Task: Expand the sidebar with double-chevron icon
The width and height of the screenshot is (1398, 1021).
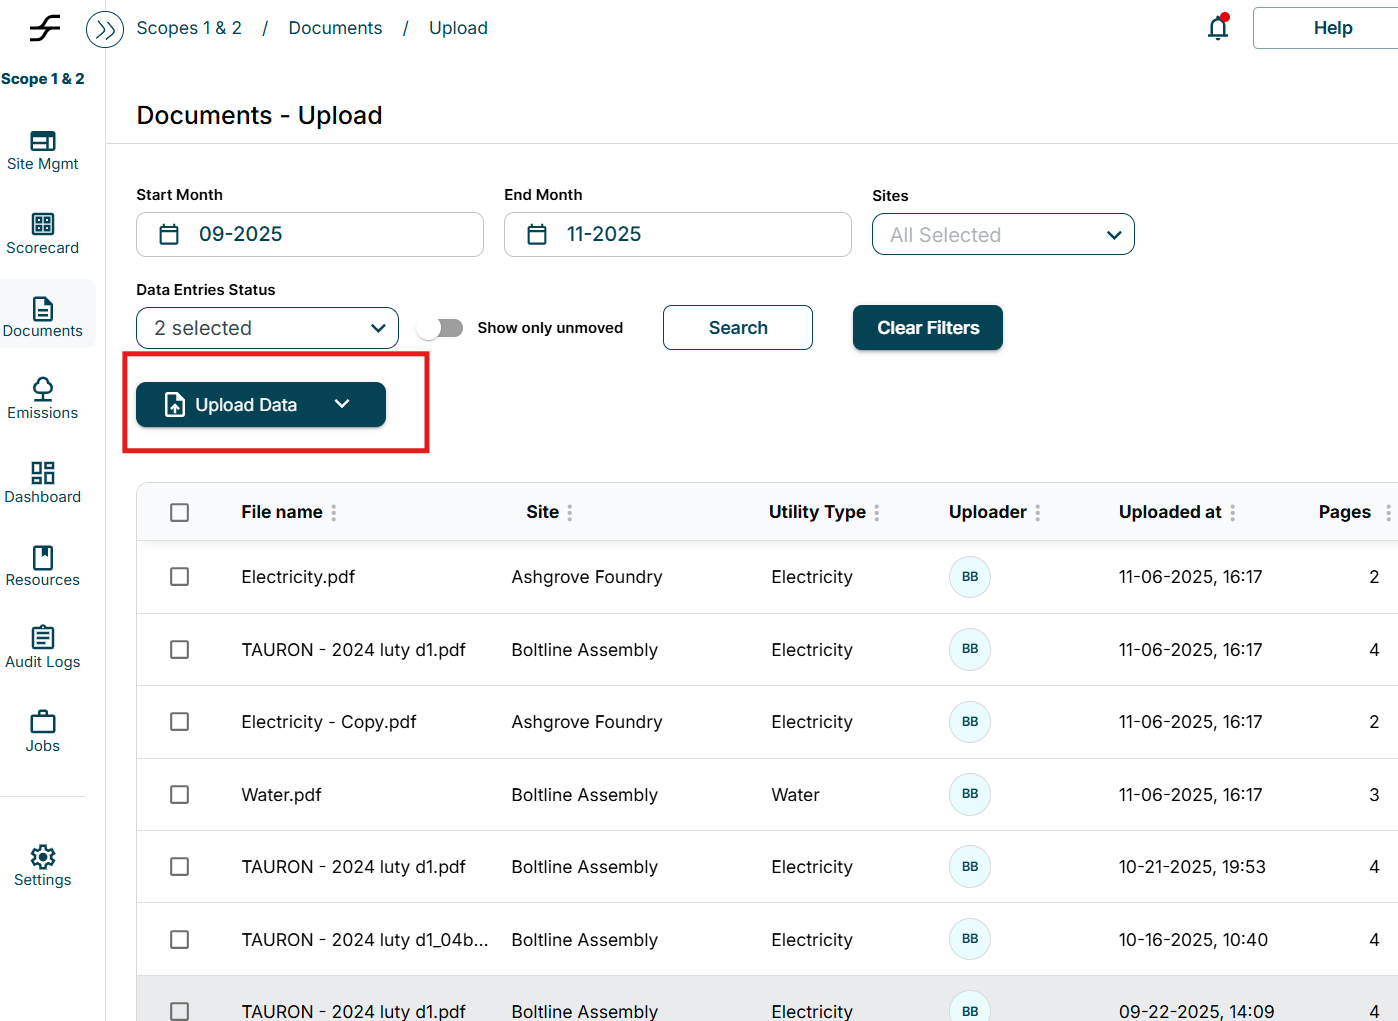Action: [105, 30]
